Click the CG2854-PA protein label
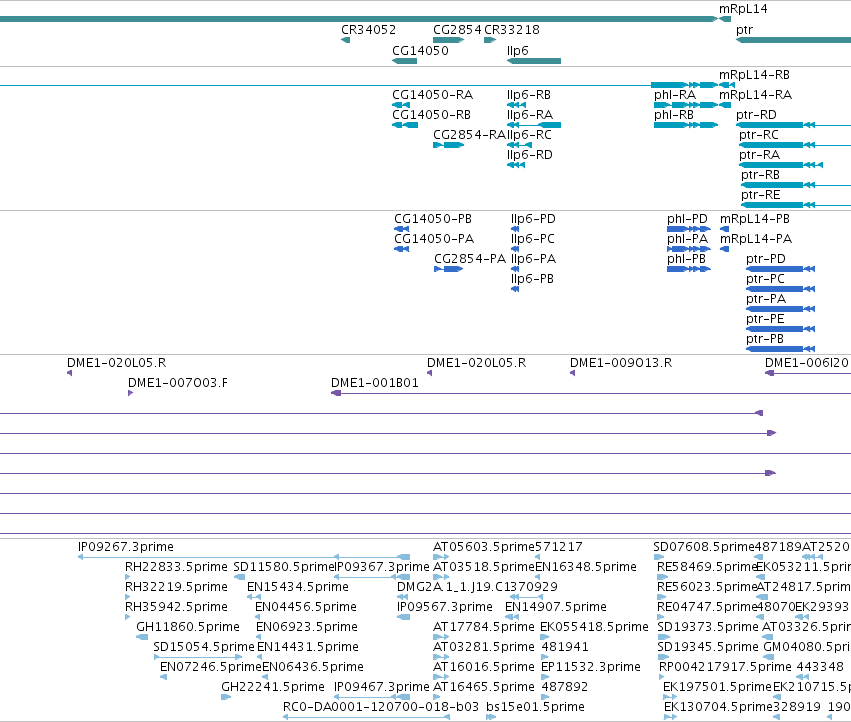851x722 pixels. (470, 259)
